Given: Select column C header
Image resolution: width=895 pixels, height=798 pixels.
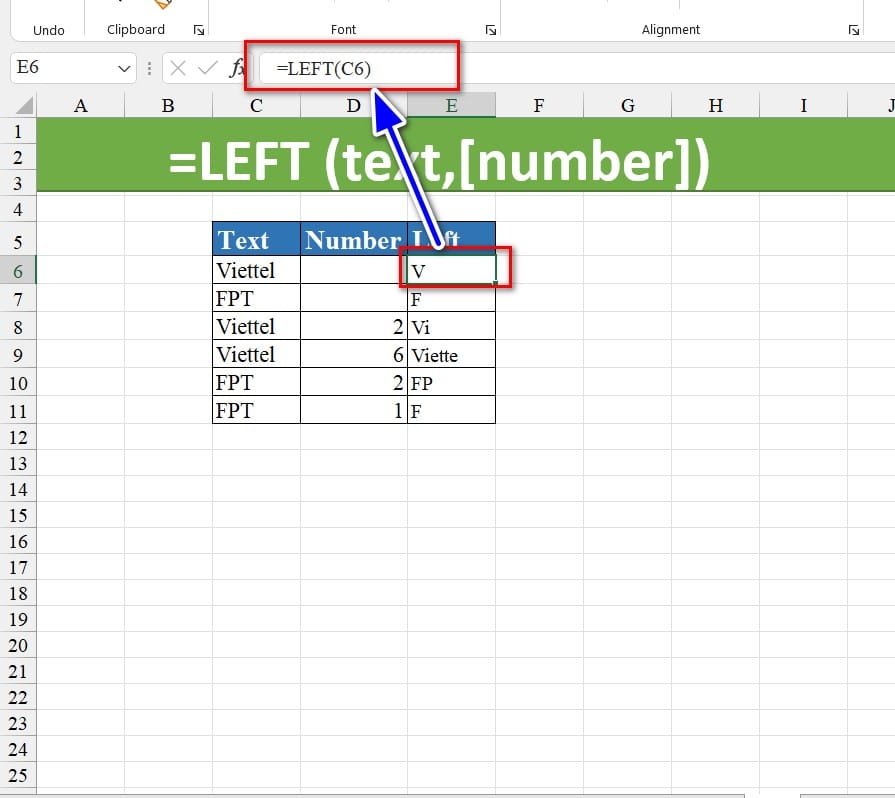Looking at the screenshot, I should (256, 105).
